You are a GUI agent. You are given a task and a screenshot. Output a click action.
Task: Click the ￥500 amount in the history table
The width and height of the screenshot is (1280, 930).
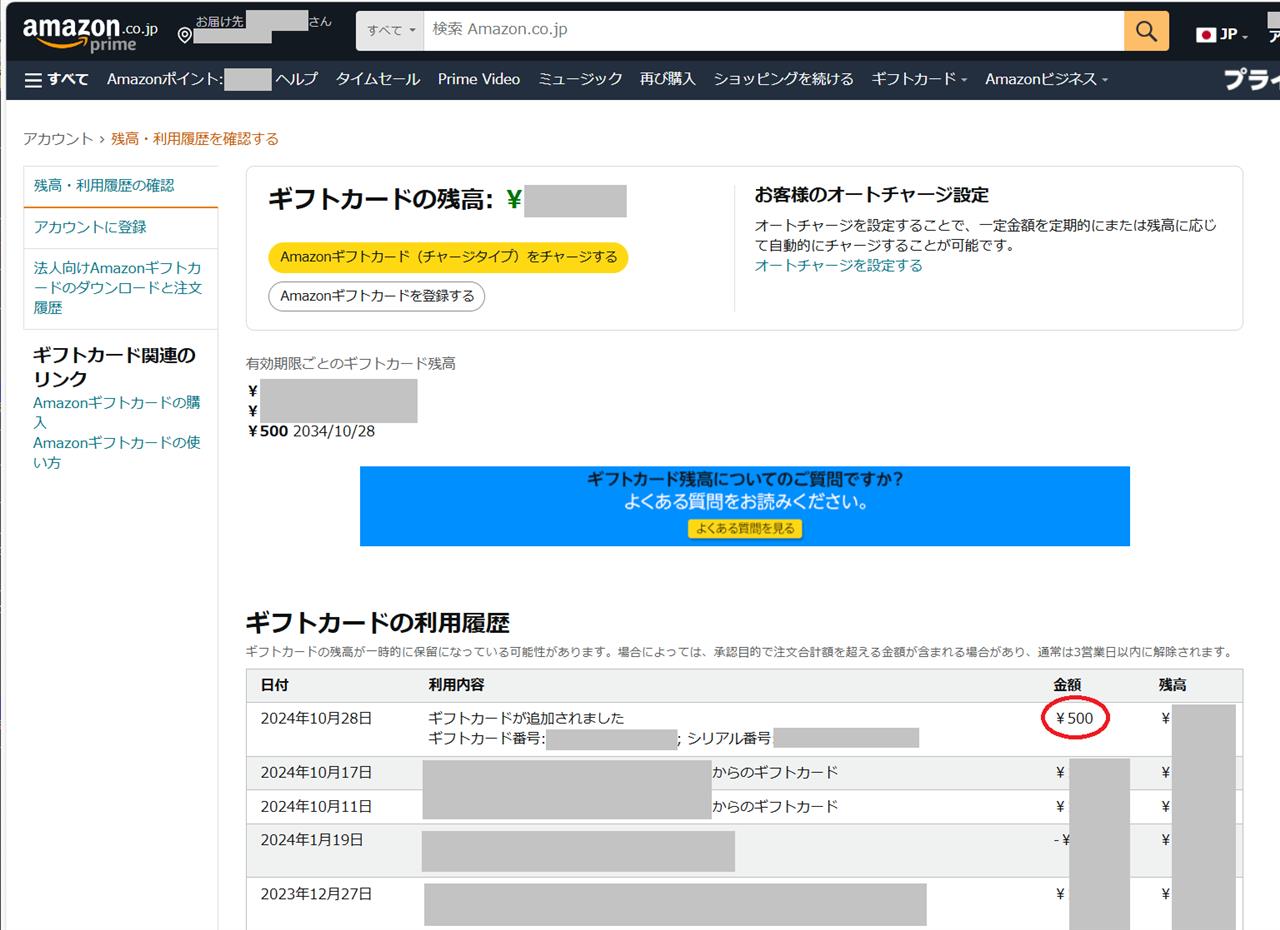click(x=1074, y=718)
